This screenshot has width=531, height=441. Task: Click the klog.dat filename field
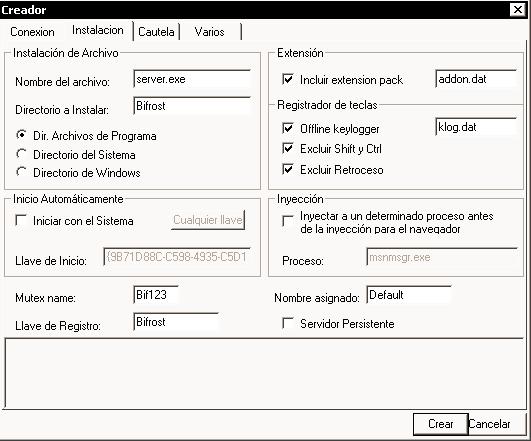pyautogui.click(x=476, y=127)
